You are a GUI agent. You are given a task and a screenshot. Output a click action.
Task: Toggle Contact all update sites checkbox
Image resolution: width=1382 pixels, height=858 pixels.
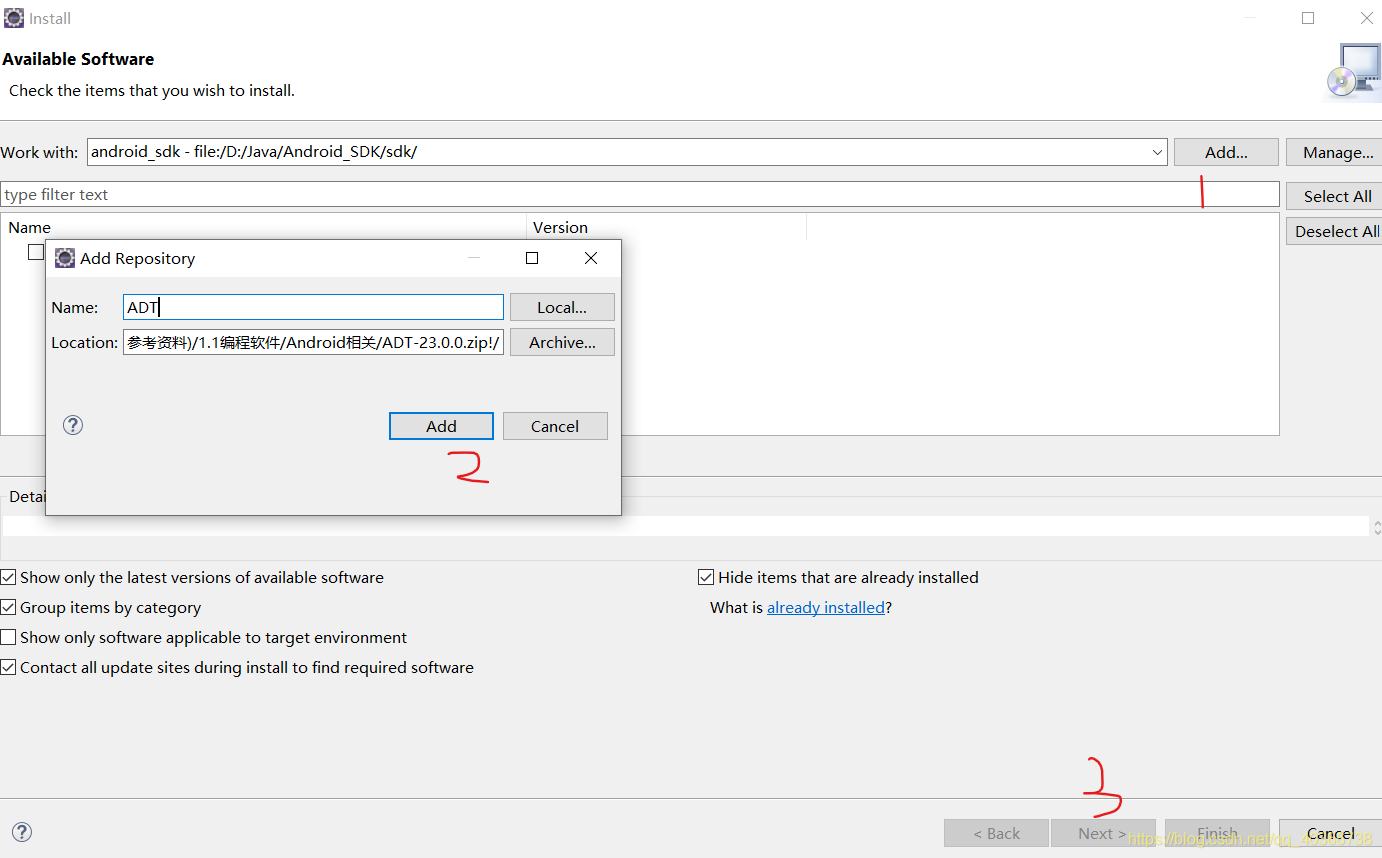pyautogui.click(x=8, y=667)
